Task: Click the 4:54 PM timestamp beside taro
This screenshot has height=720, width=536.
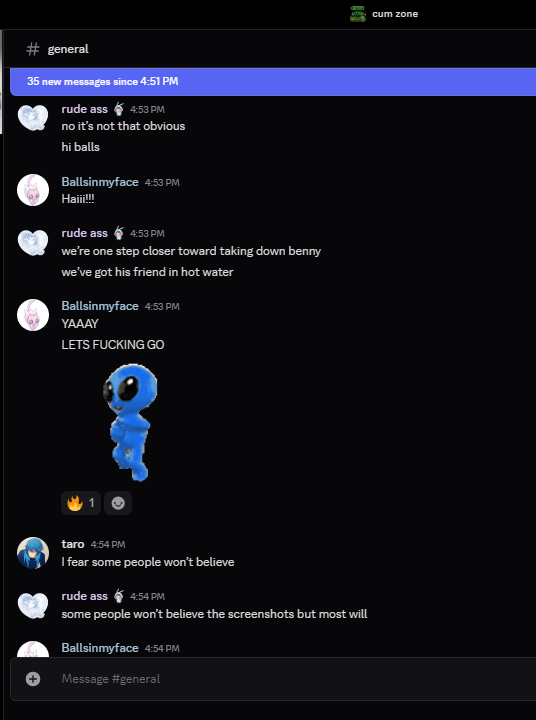Action: tap(108, 545)
